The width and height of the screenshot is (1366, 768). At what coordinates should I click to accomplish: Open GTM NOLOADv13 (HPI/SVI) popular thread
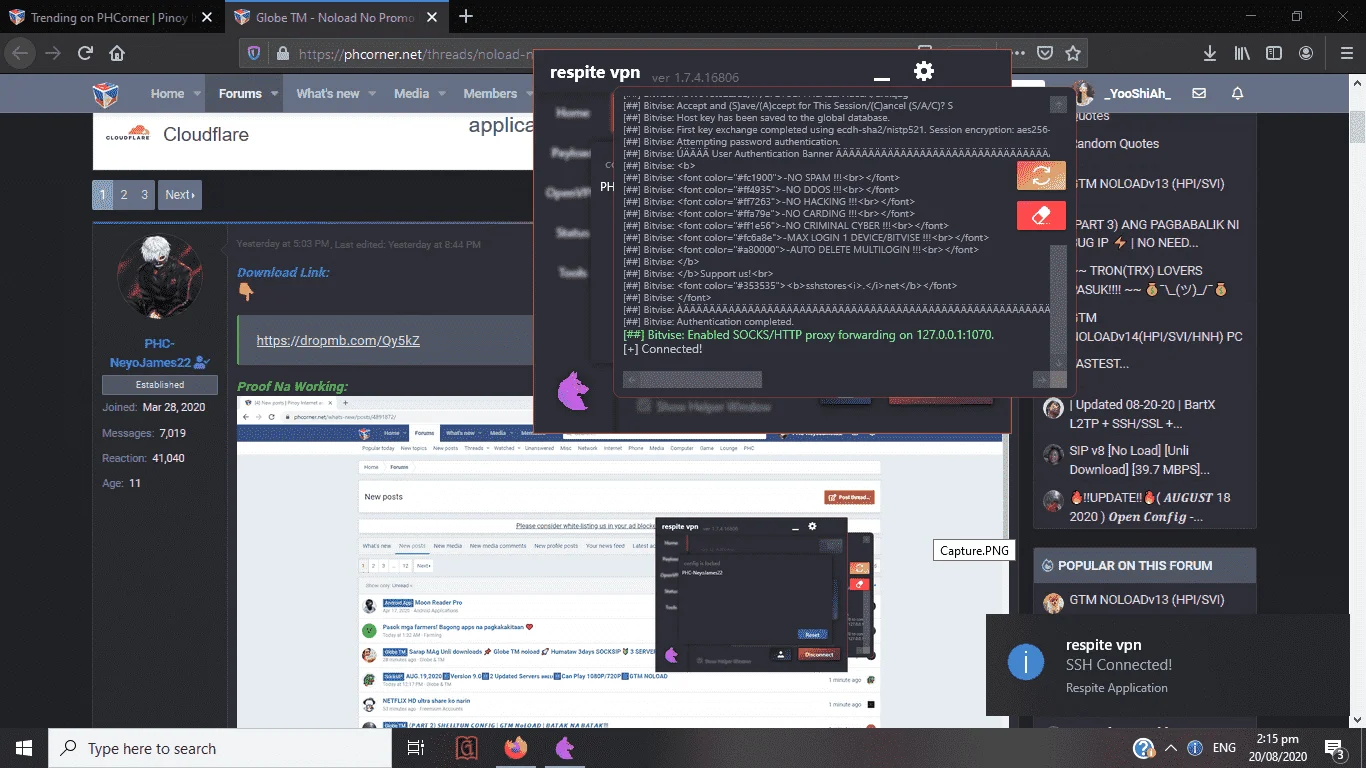click(x=1146, y=600)
